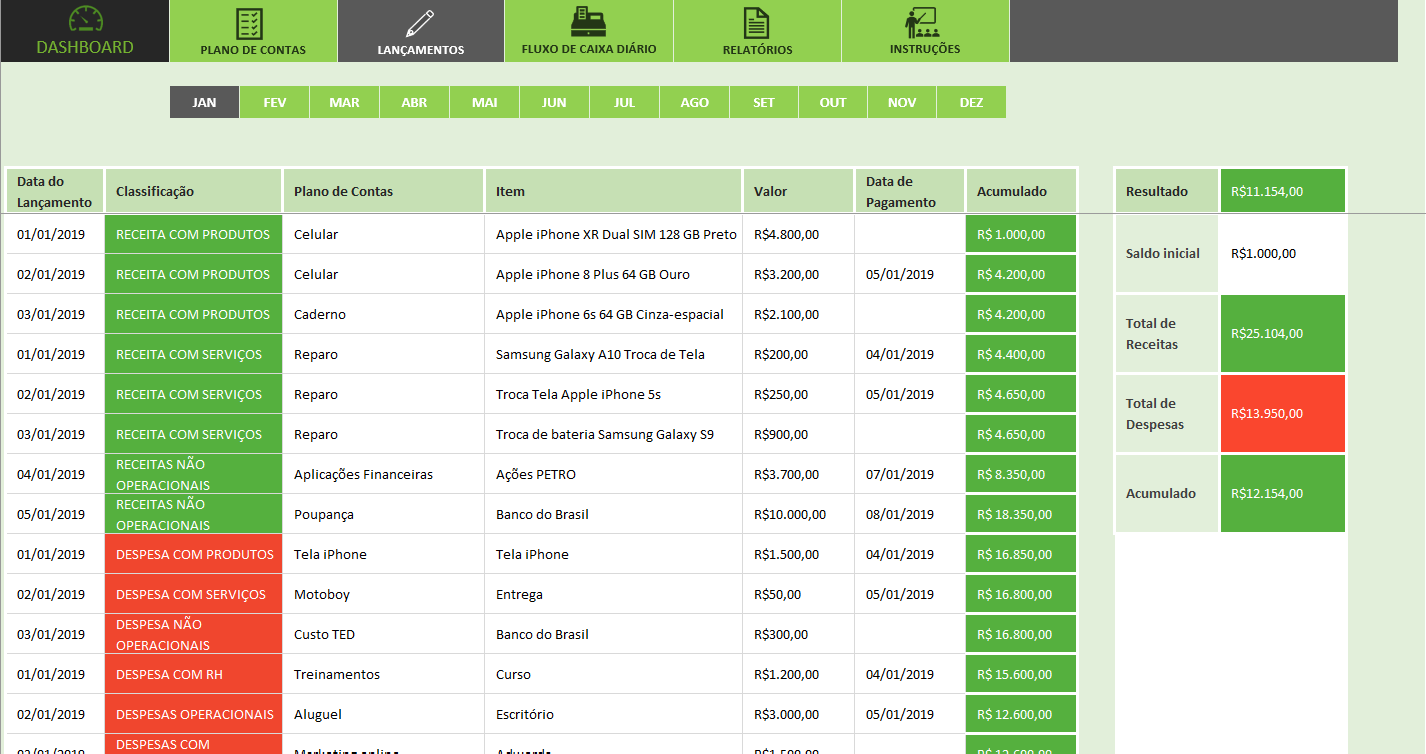1426x754 pixels.
Task: Select the Motoboy plan cell
Action: pos(384,594)
